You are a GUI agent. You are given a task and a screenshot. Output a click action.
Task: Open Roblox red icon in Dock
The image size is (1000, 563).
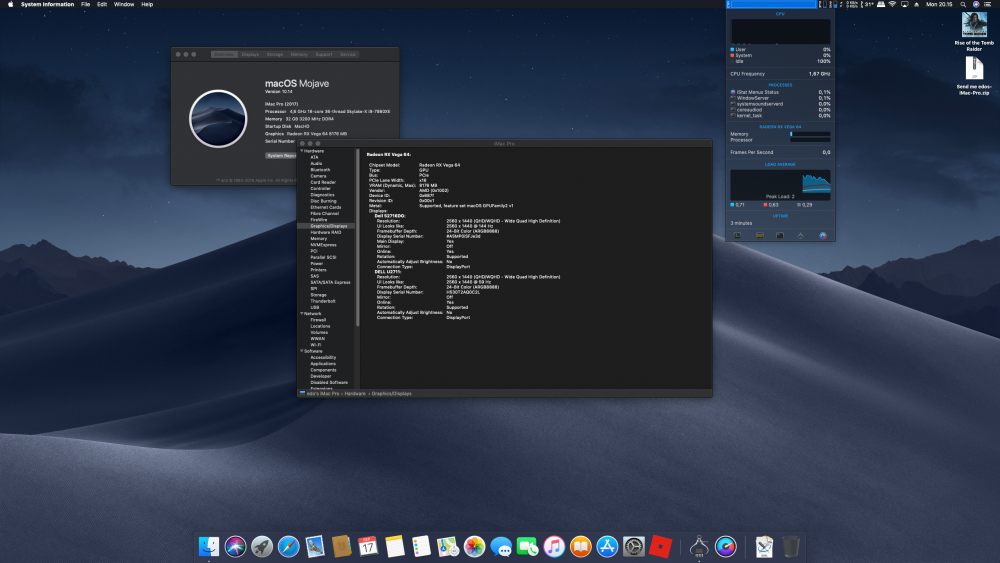[x=661, y=546]
